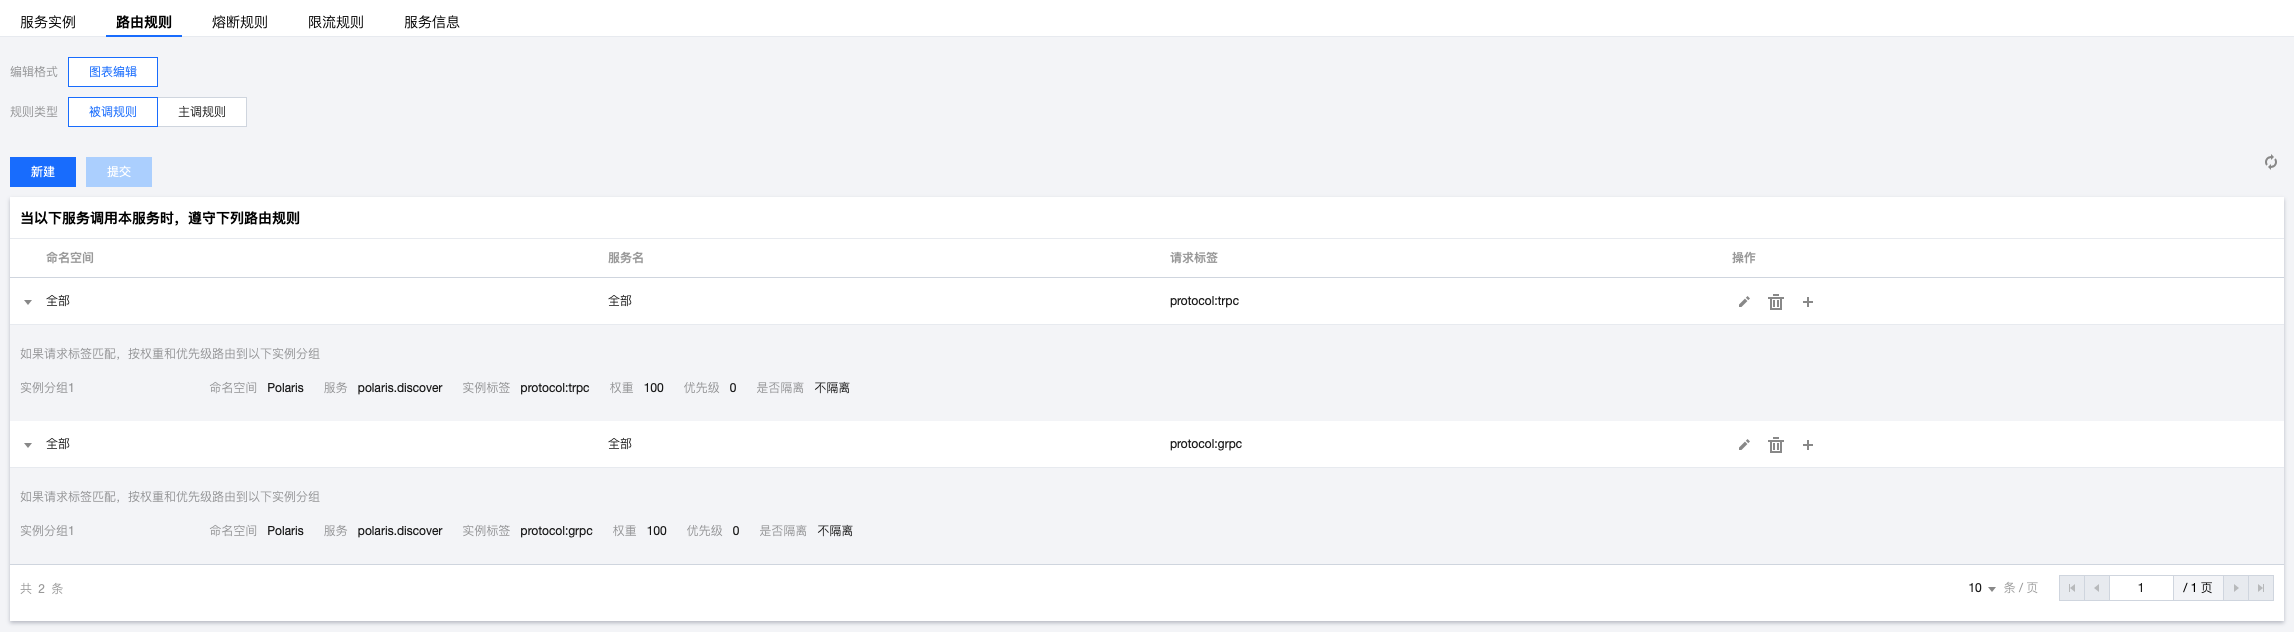Click pencil icon for protocol:grpc rule
Viewport: 2294px width, 632px height.
click(1744, 445)
